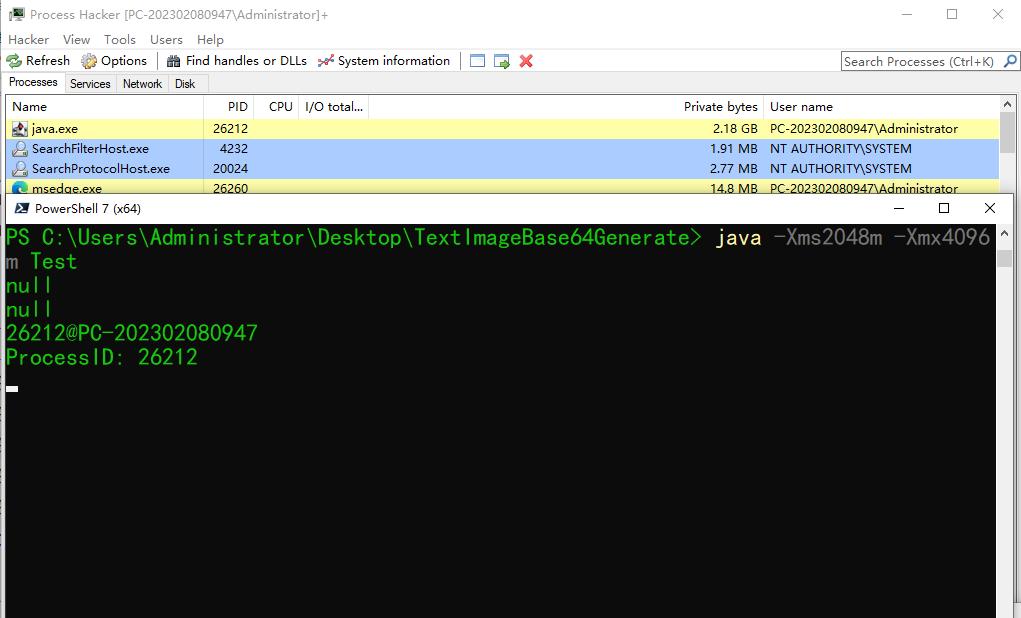This screenshot has height=618, width=1021.
Task: Sort processes by the PID column
Action: click(x=237, y=107)
